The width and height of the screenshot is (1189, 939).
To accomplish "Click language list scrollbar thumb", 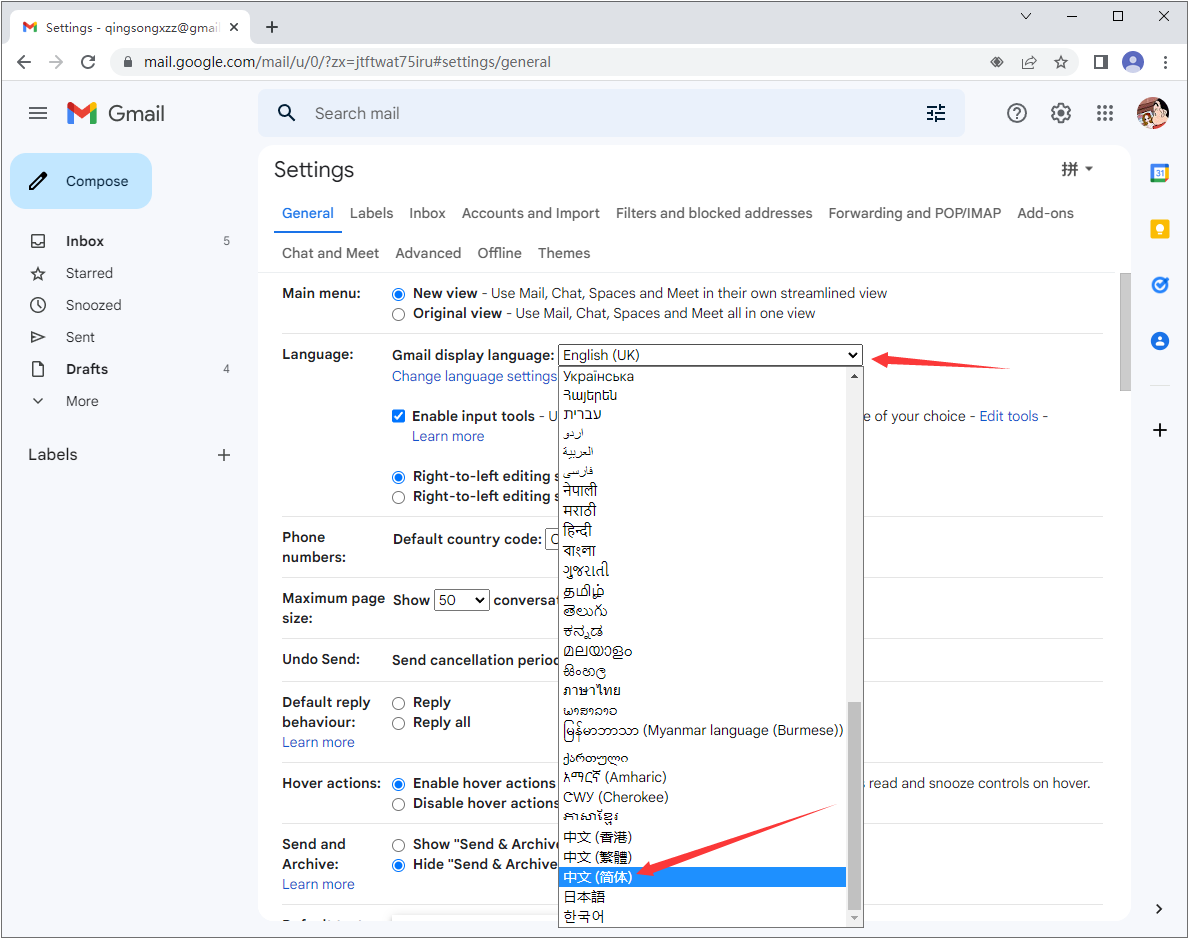I will pyautogui.click(x=854, y=804).
